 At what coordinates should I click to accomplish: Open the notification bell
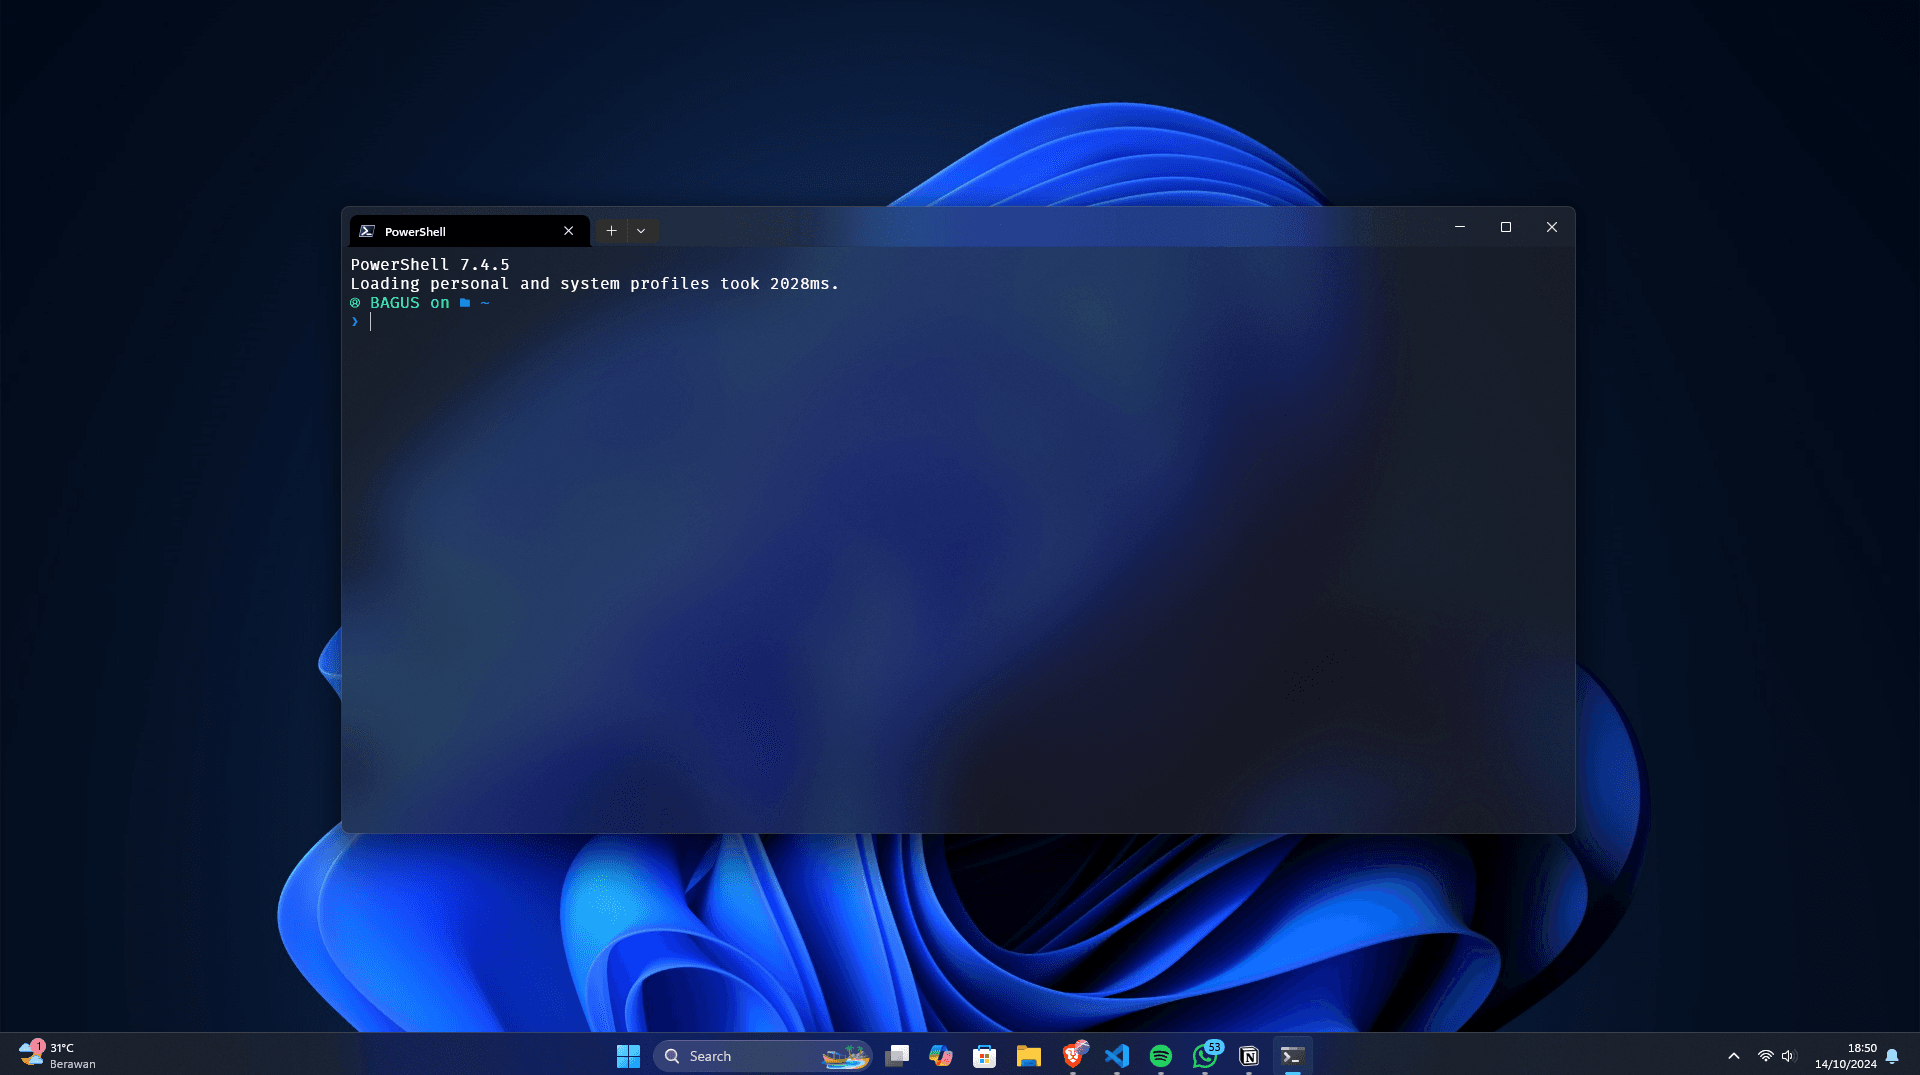1892,1056
